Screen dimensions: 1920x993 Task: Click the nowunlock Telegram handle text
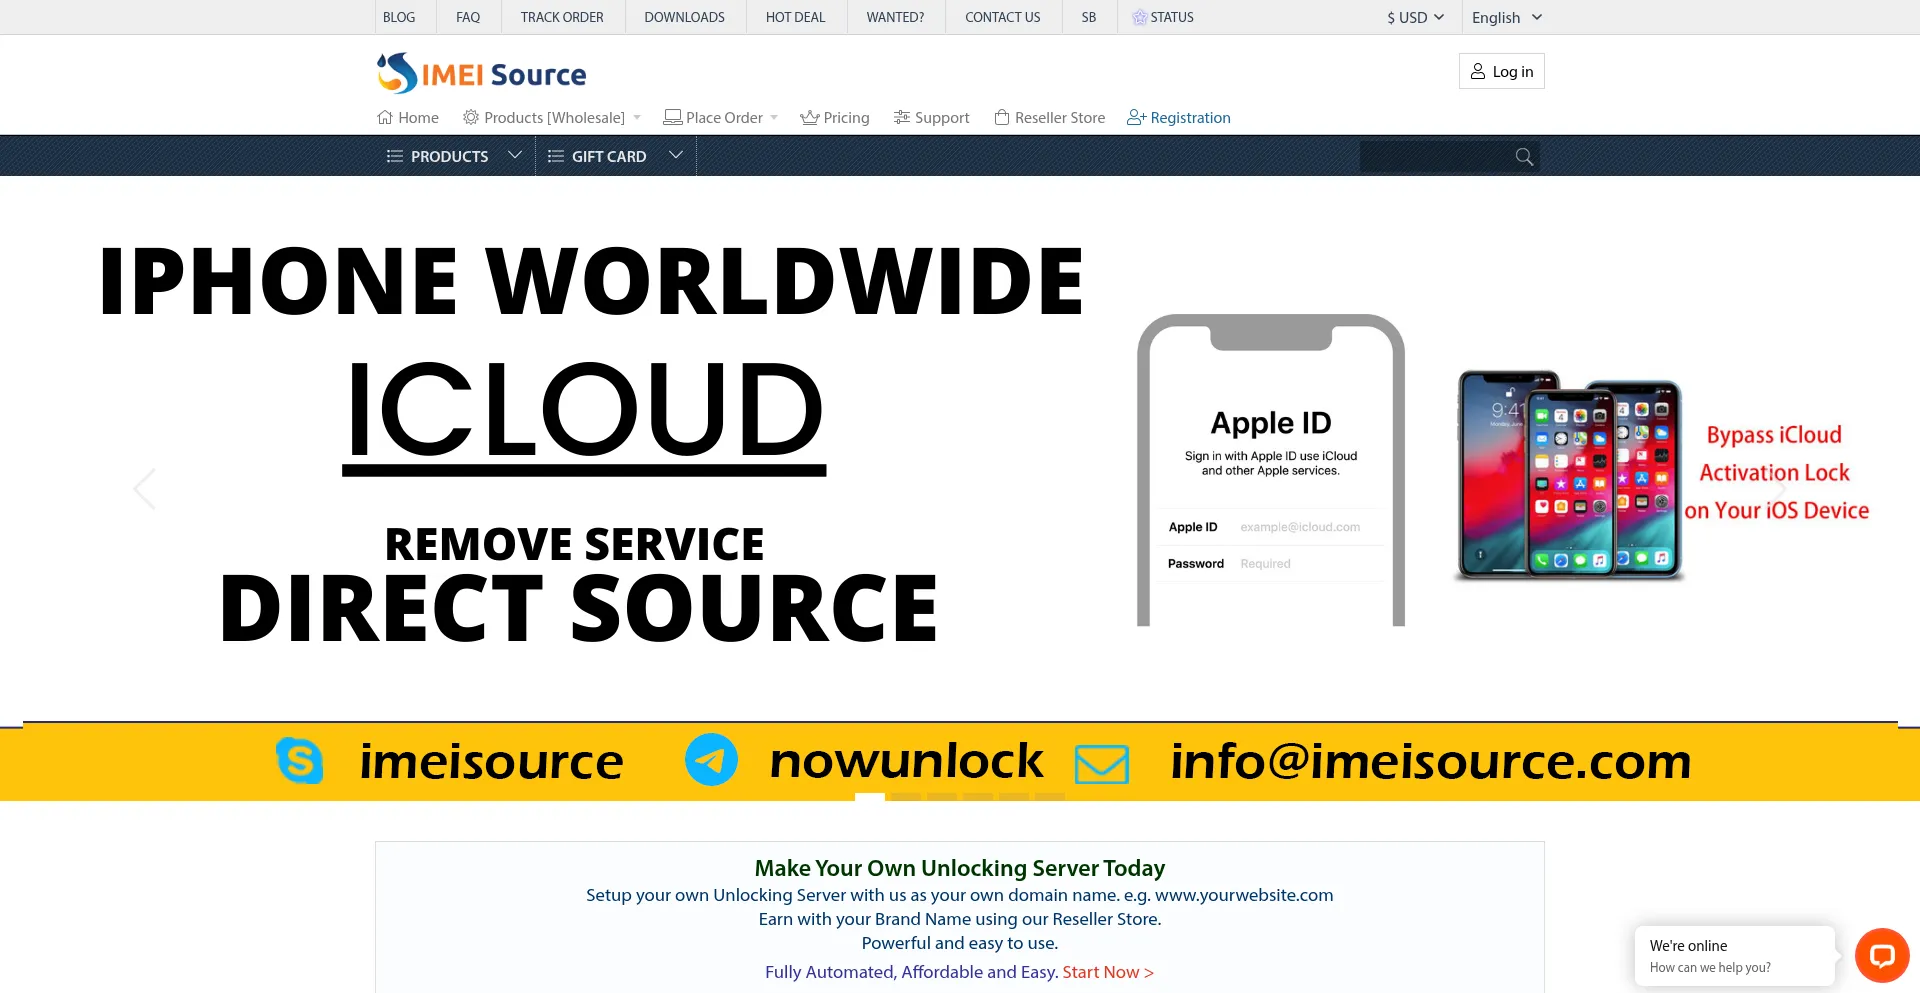(x=906, y=761)
